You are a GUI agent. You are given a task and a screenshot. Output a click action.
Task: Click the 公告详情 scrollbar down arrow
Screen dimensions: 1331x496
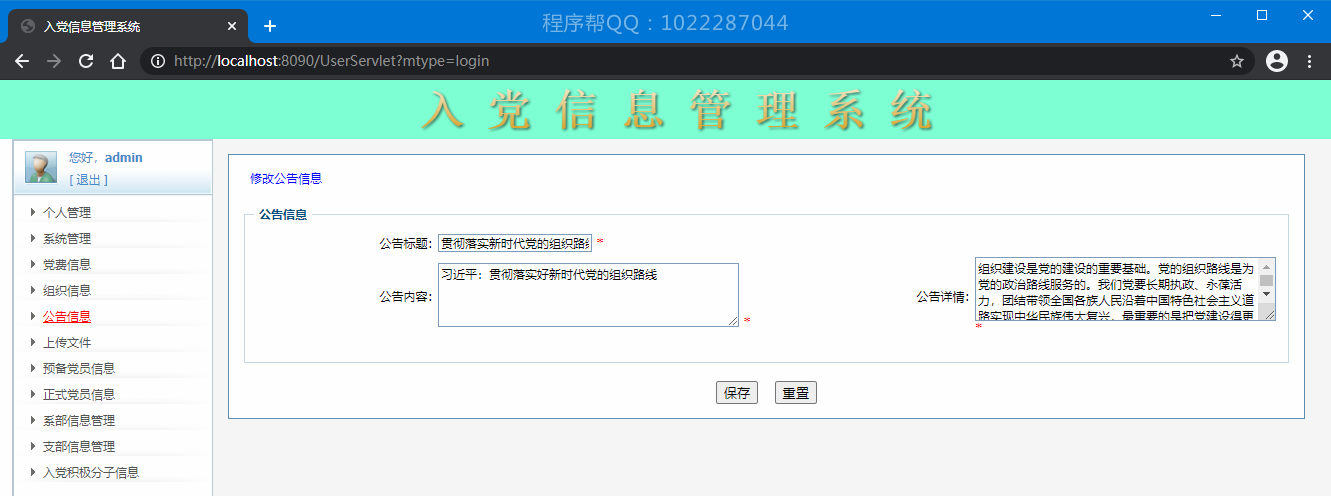pyautogui.click(x=1266, y=294)
